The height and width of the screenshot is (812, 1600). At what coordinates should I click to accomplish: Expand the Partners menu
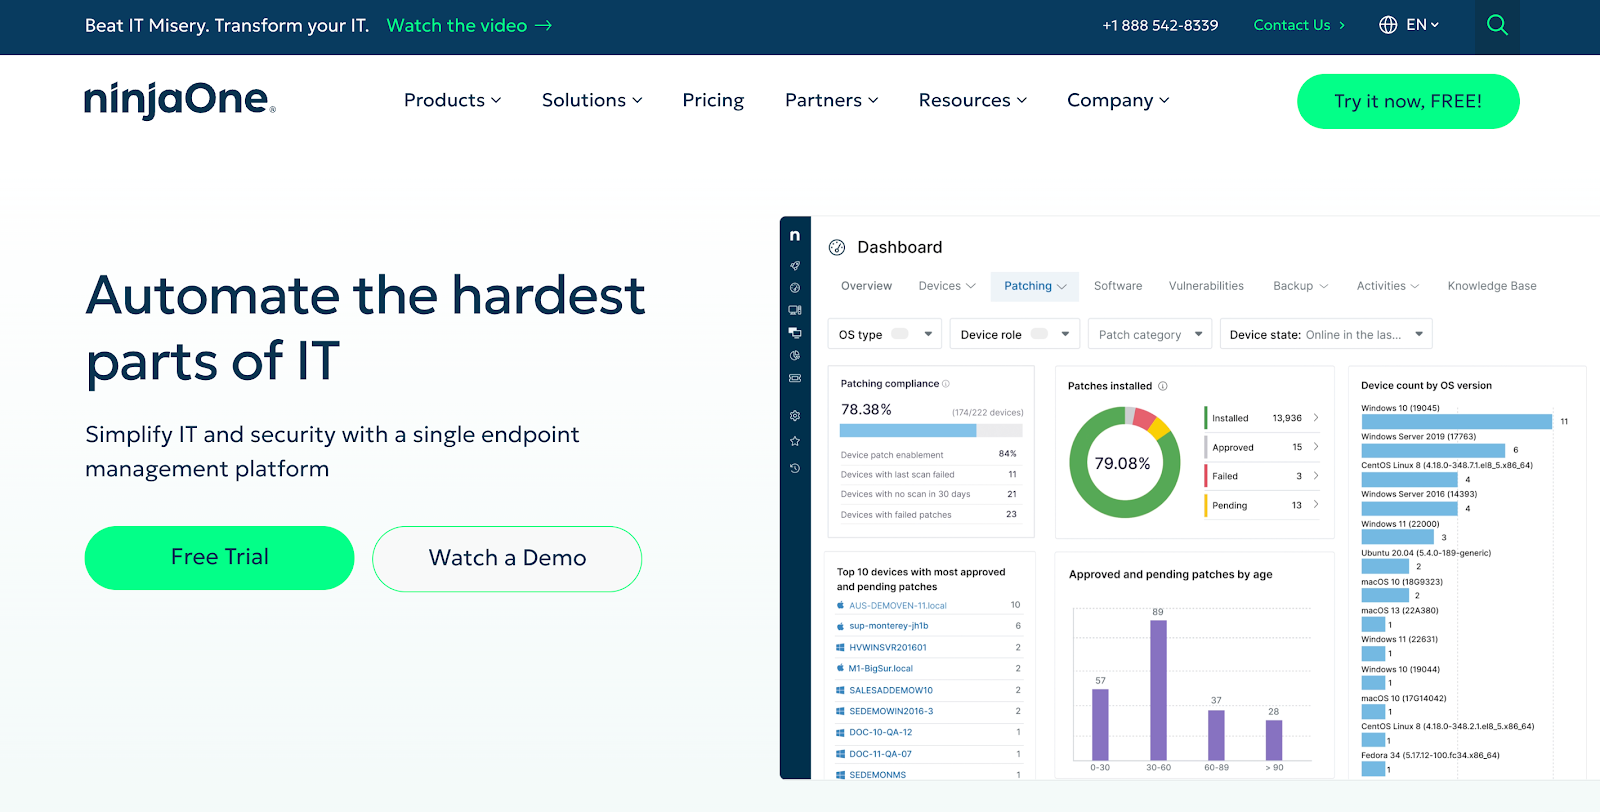[x=831, y=100]
